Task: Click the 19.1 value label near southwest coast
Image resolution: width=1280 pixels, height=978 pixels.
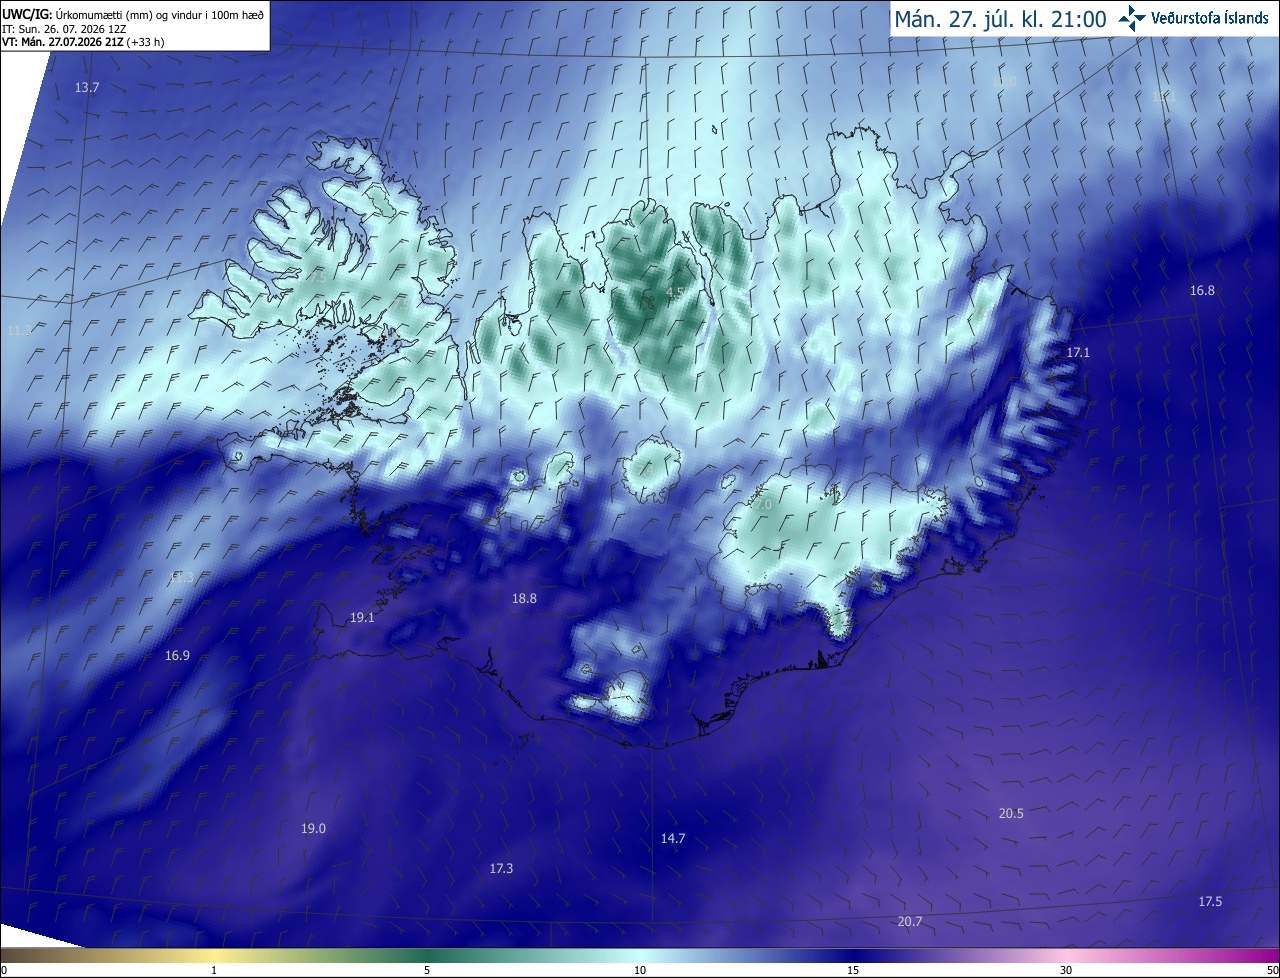Action: 362,618
